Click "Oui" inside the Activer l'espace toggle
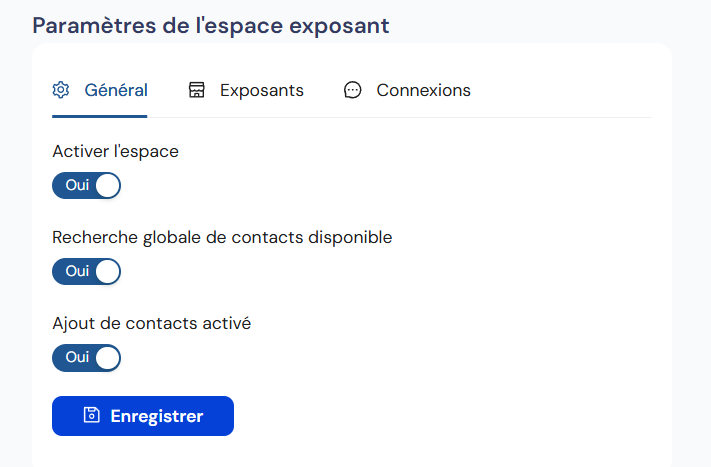Screen dimensions: 711x467 pyautogui.click(x=77, y=185)
